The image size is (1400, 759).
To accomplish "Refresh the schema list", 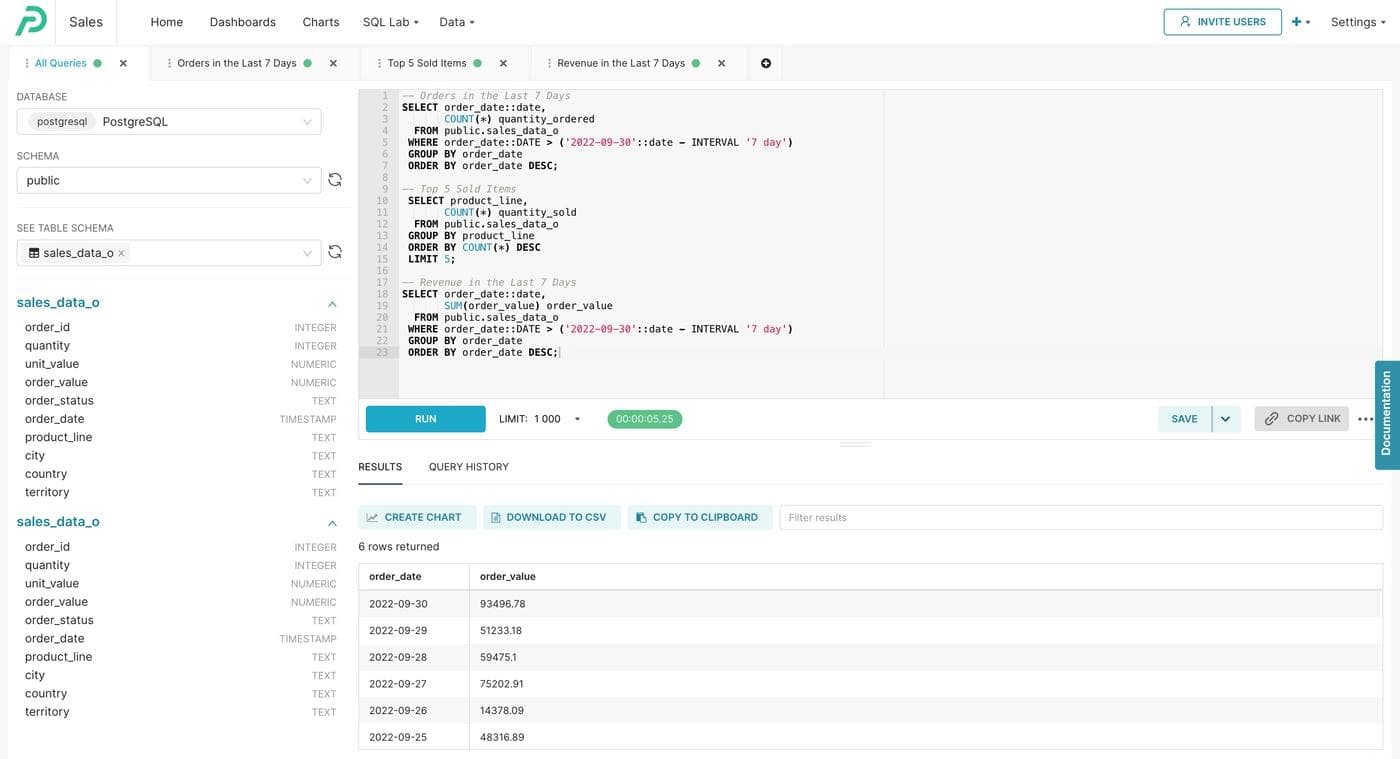I will [335, 180].
